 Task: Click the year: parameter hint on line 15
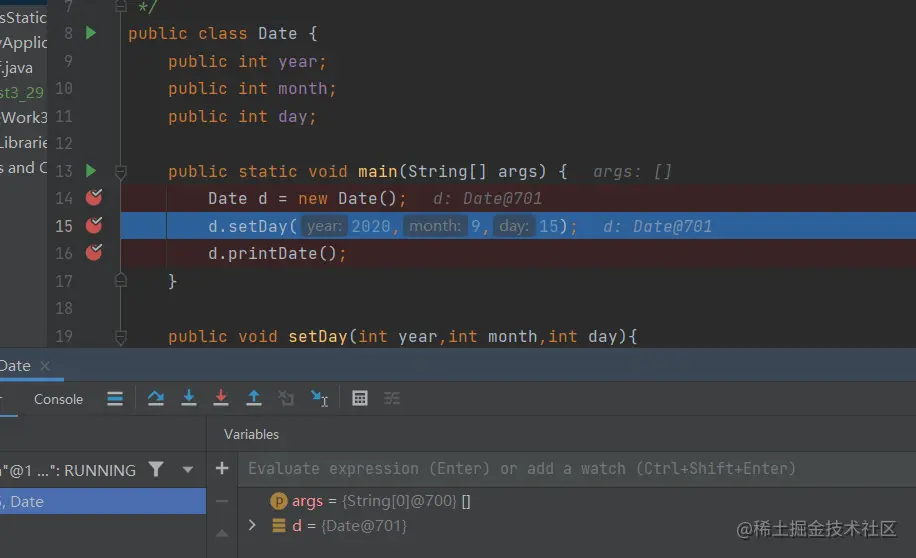coord(324,226)
